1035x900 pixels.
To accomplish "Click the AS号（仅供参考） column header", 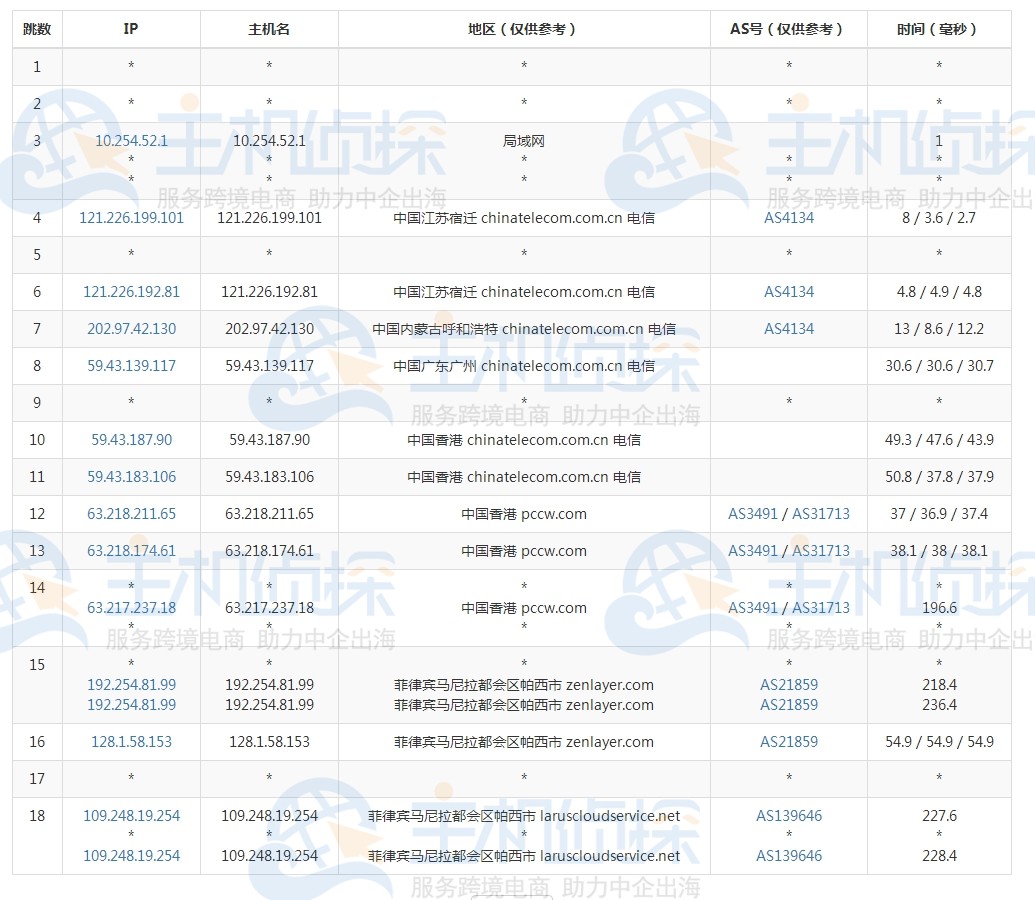I will tap(789, 29).
